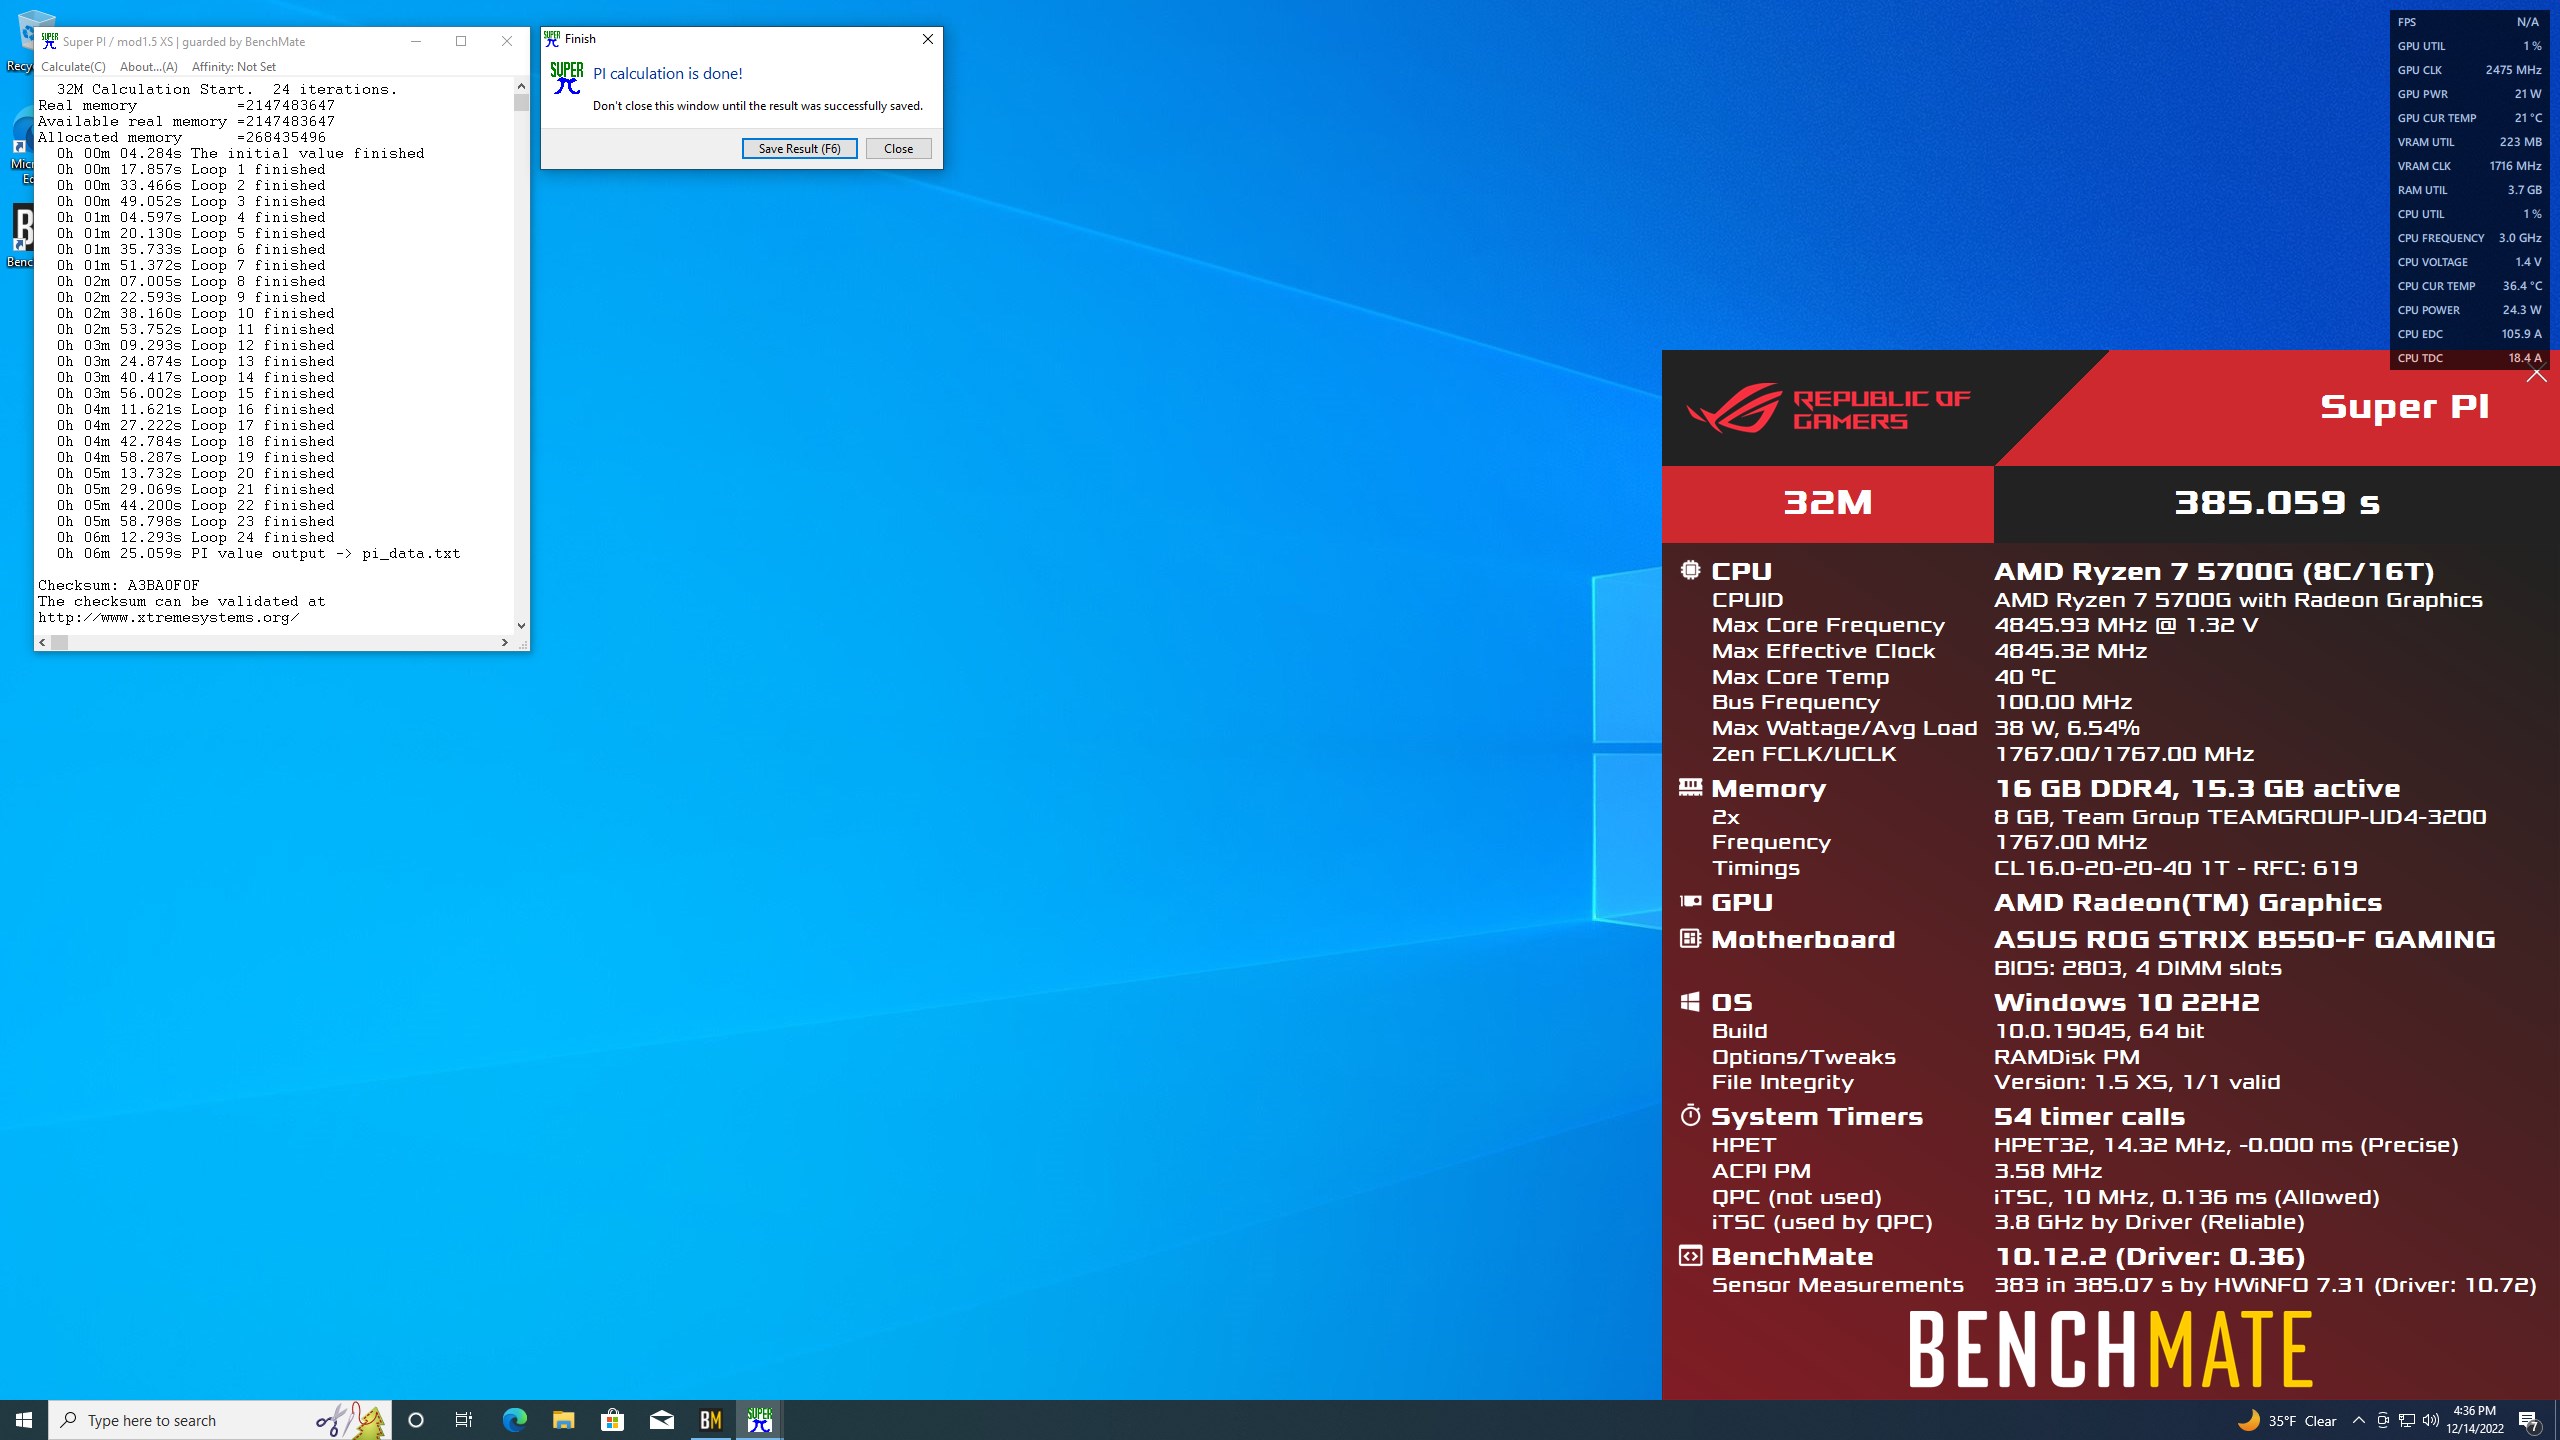Open Microsoft Store from the taskbar
The image size is (2560, 1440).
(612, 1420)
